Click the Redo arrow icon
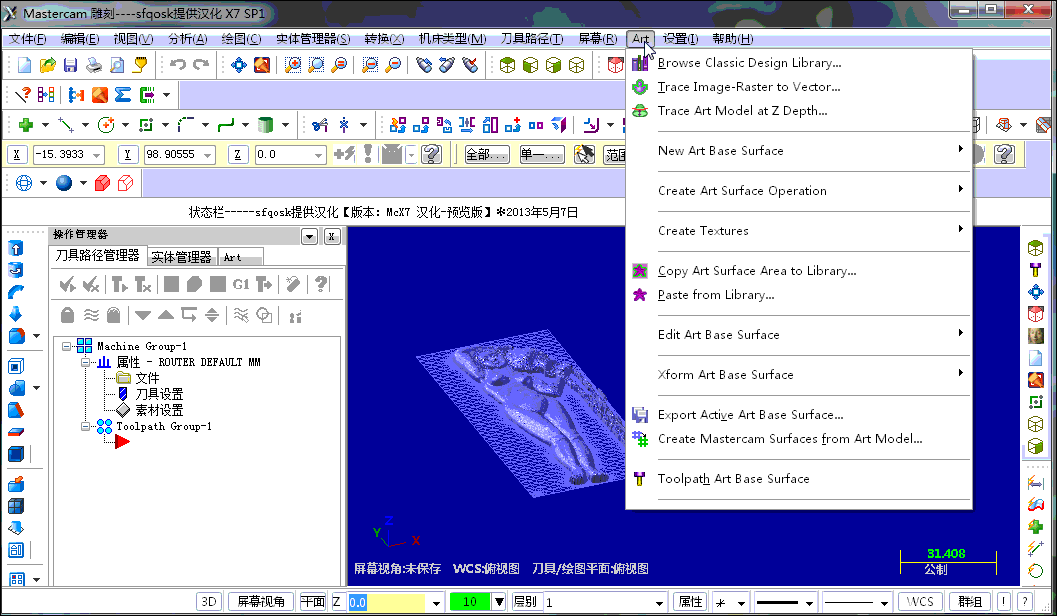1057x616 pixels. pos(201,65)
